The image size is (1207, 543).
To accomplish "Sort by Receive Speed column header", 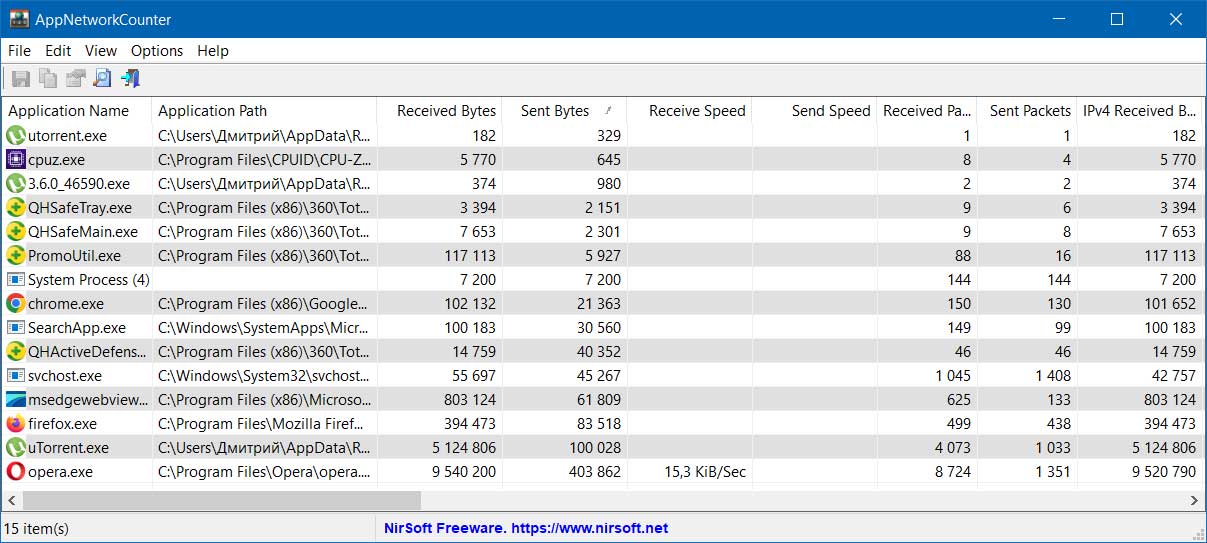I will click(x=689, y=111).
